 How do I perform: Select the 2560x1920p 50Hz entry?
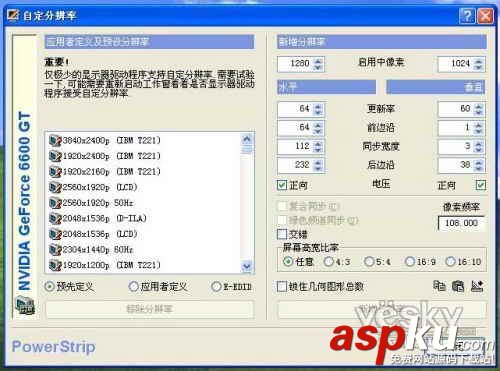pyautogui.click(x=98, y=203)
